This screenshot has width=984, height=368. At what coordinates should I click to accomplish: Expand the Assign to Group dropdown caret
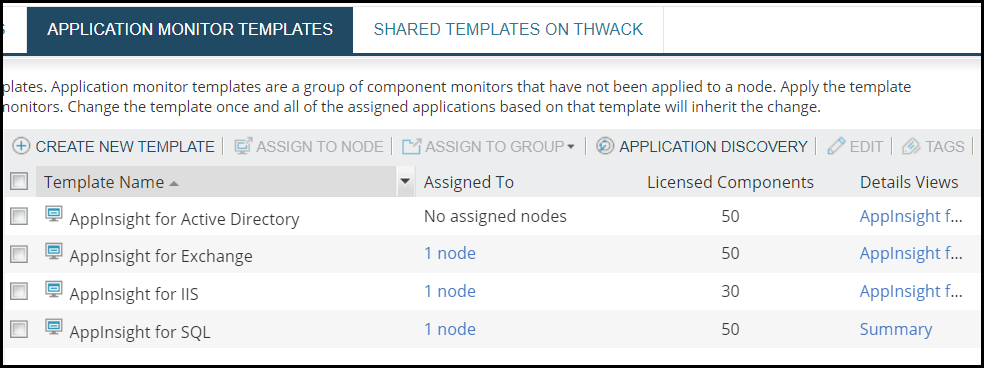coord(570,147)
